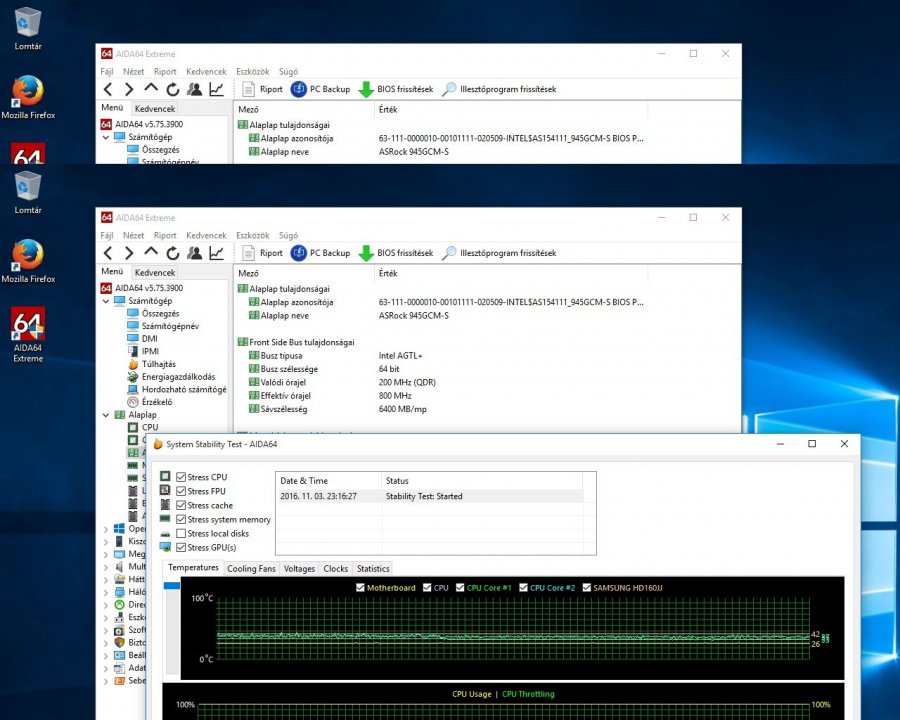Open Fájl menu in the lower AIDA64 window
This screenshot has height=720, width=900.
click(x=107, y=235)
